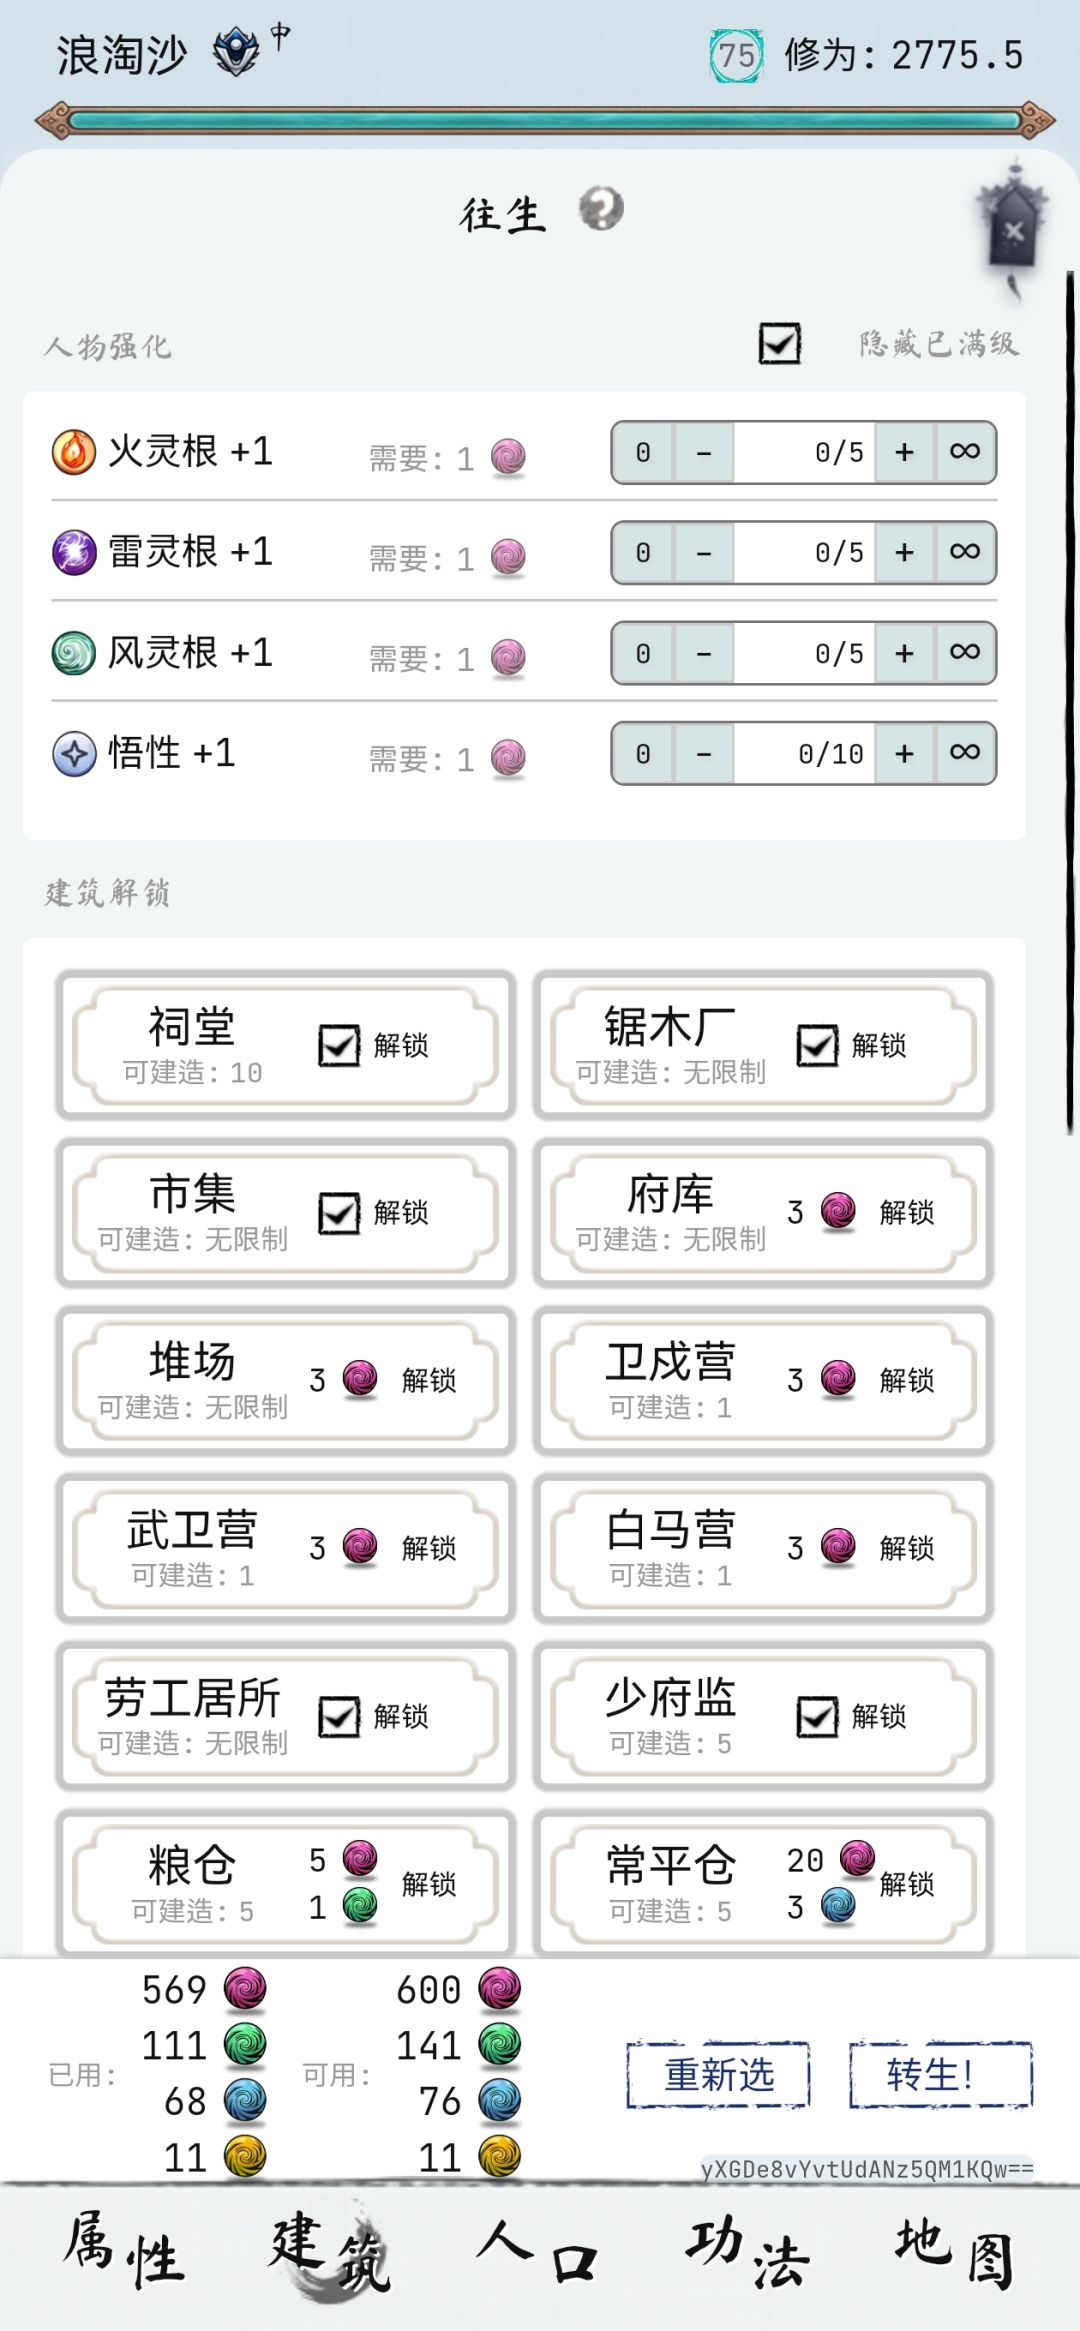The image size is (1080, 2331).
Task: Click the help question mark beside 往生
Action: tap(601, 209)
